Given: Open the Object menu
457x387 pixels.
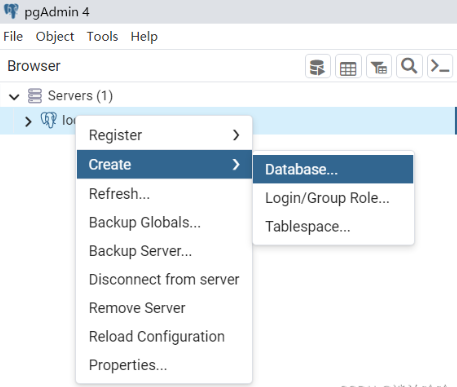Looking at the screenshot, I should (x=55, y=36).
